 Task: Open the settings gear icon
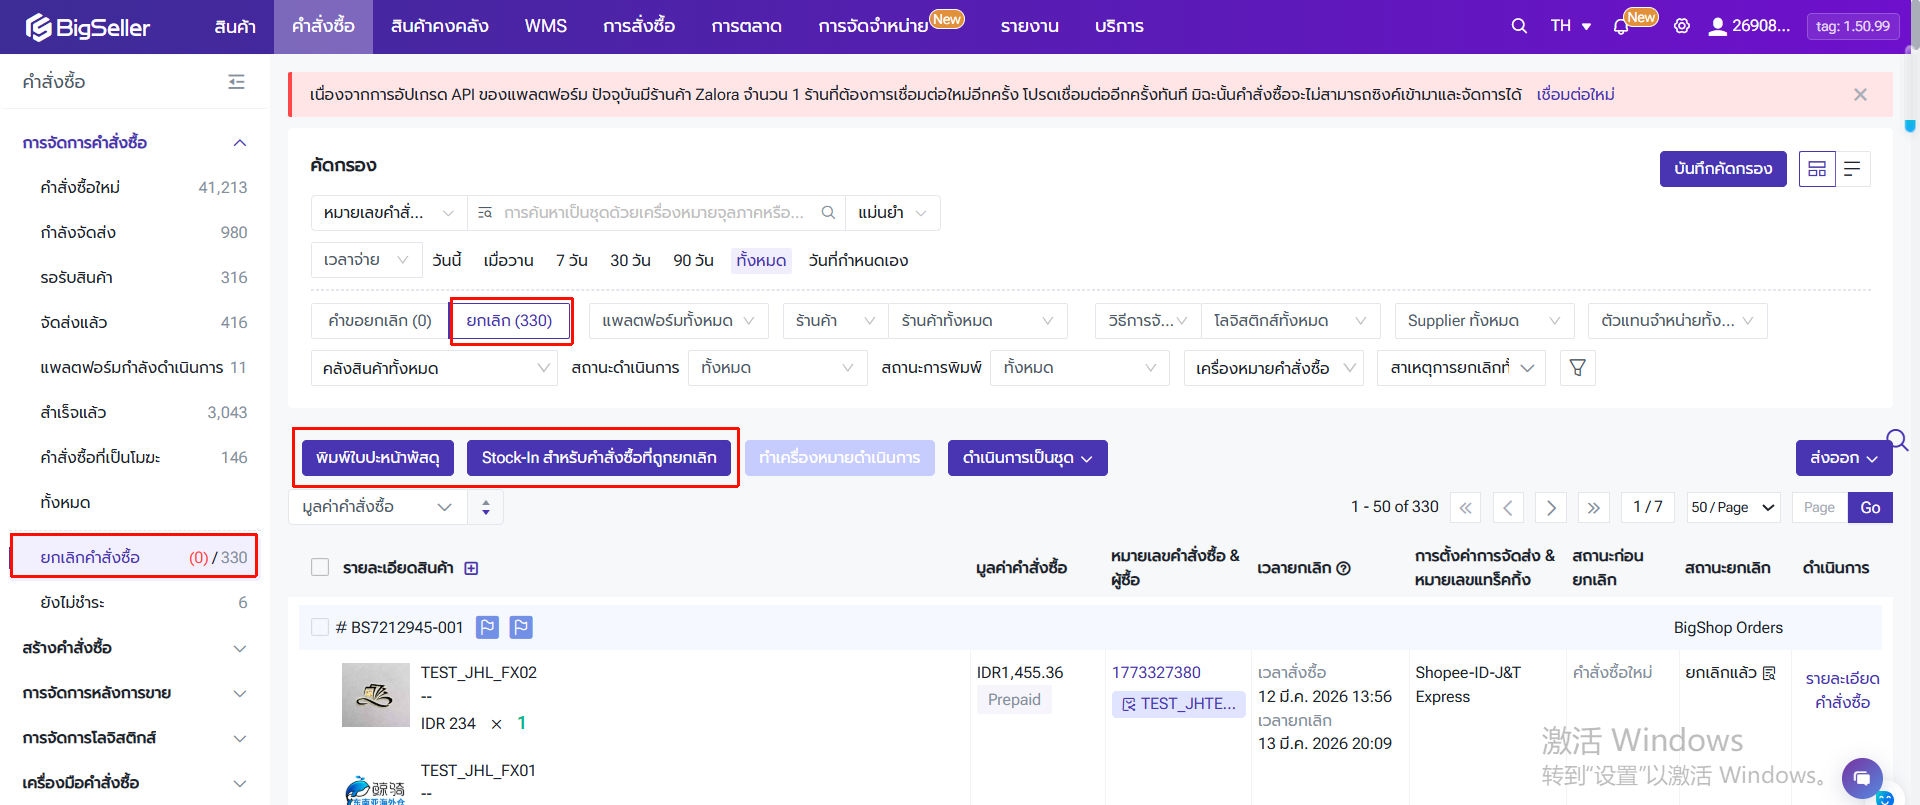1682,26
